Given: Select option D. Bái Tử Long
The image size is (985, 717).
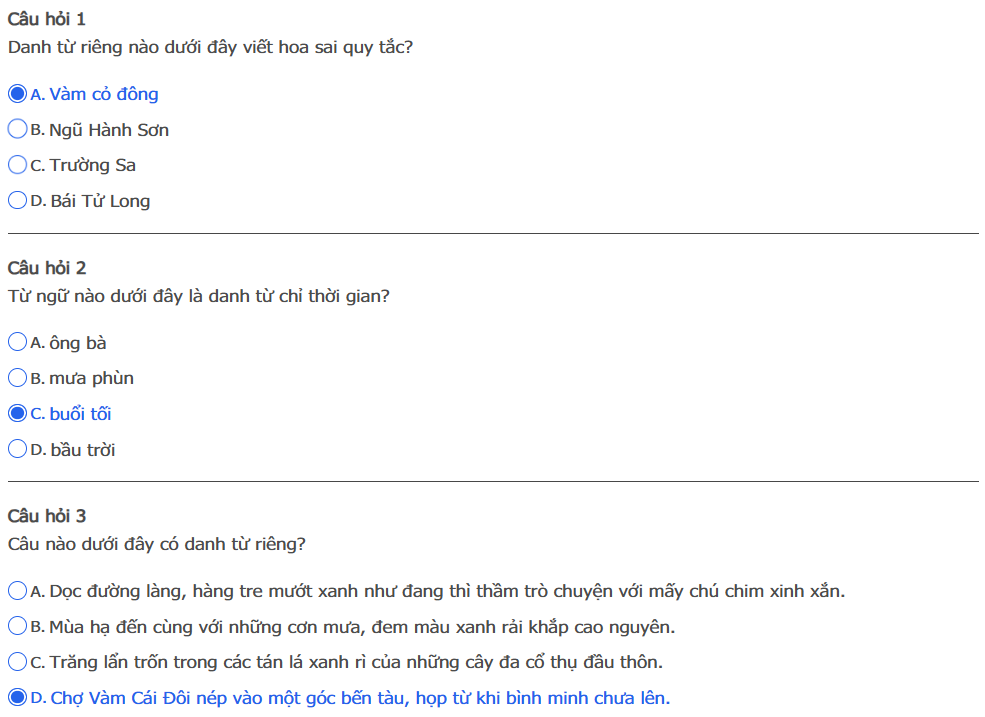Looking at the screenshot, I should [17, 201].
